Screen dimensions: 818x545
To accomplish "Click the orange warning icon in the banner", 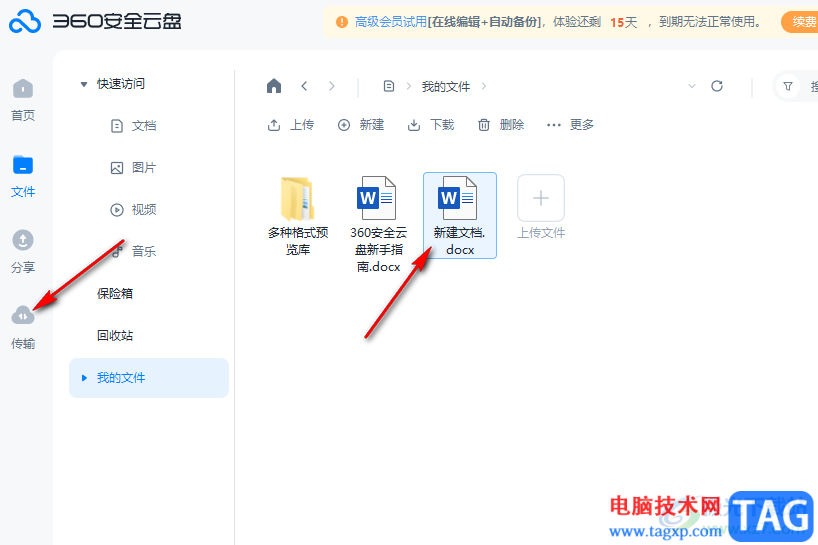I will (342, 22).
